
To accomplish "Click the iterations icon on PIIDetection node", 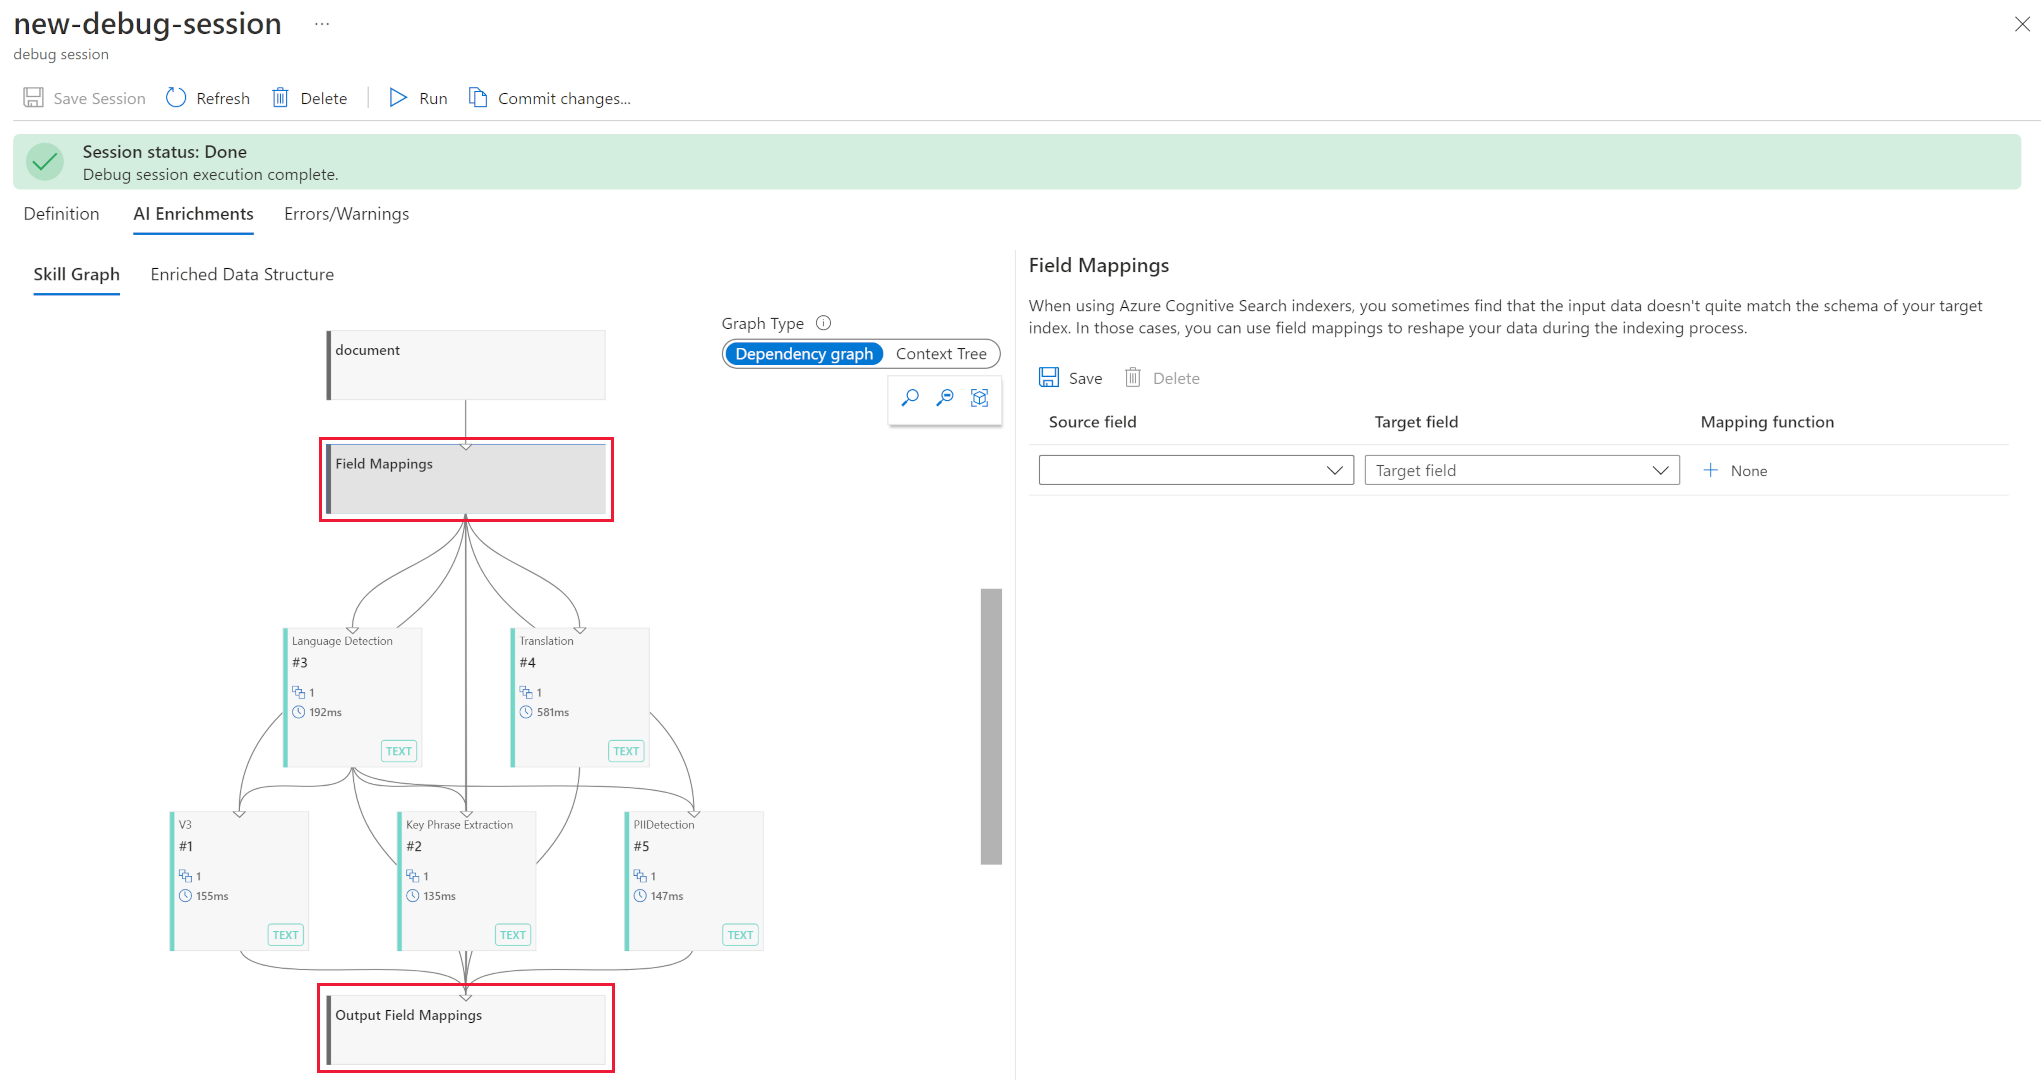I will pyautogui.click(x=640, y=876).
